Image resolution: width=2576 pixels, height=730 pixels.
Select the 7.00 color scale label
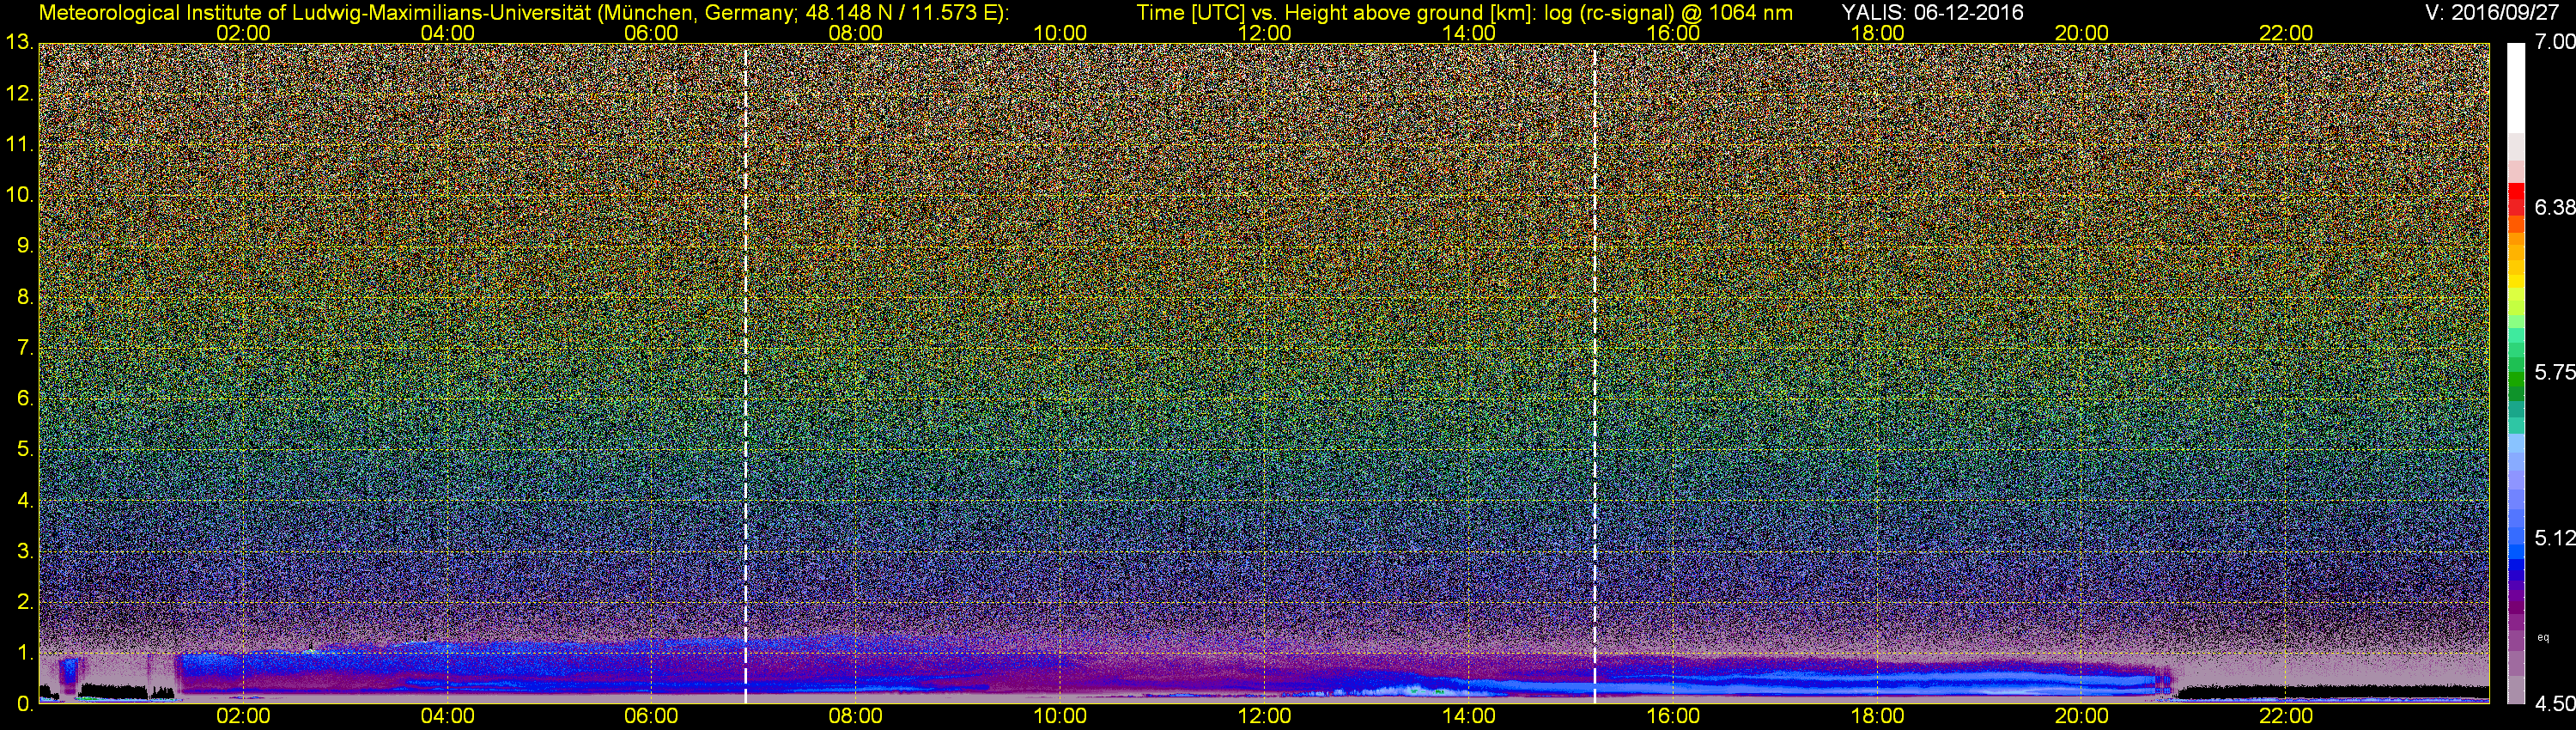click(x=2554, y=42)
